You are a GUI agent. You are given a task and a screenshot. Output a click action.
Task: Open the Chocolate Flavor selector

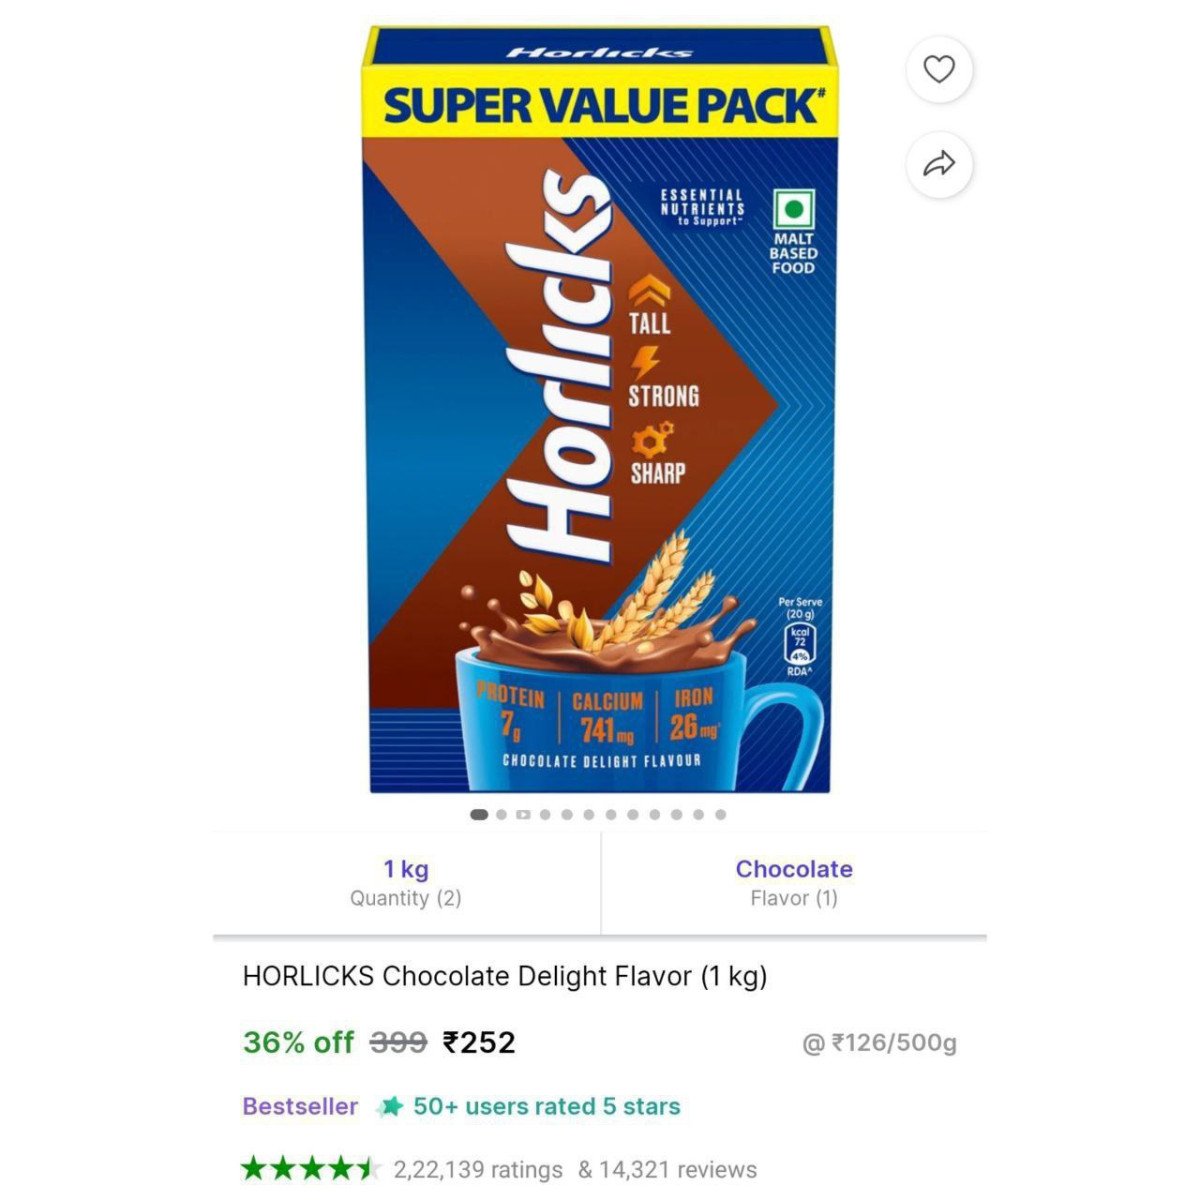click(x=794, y=883)
